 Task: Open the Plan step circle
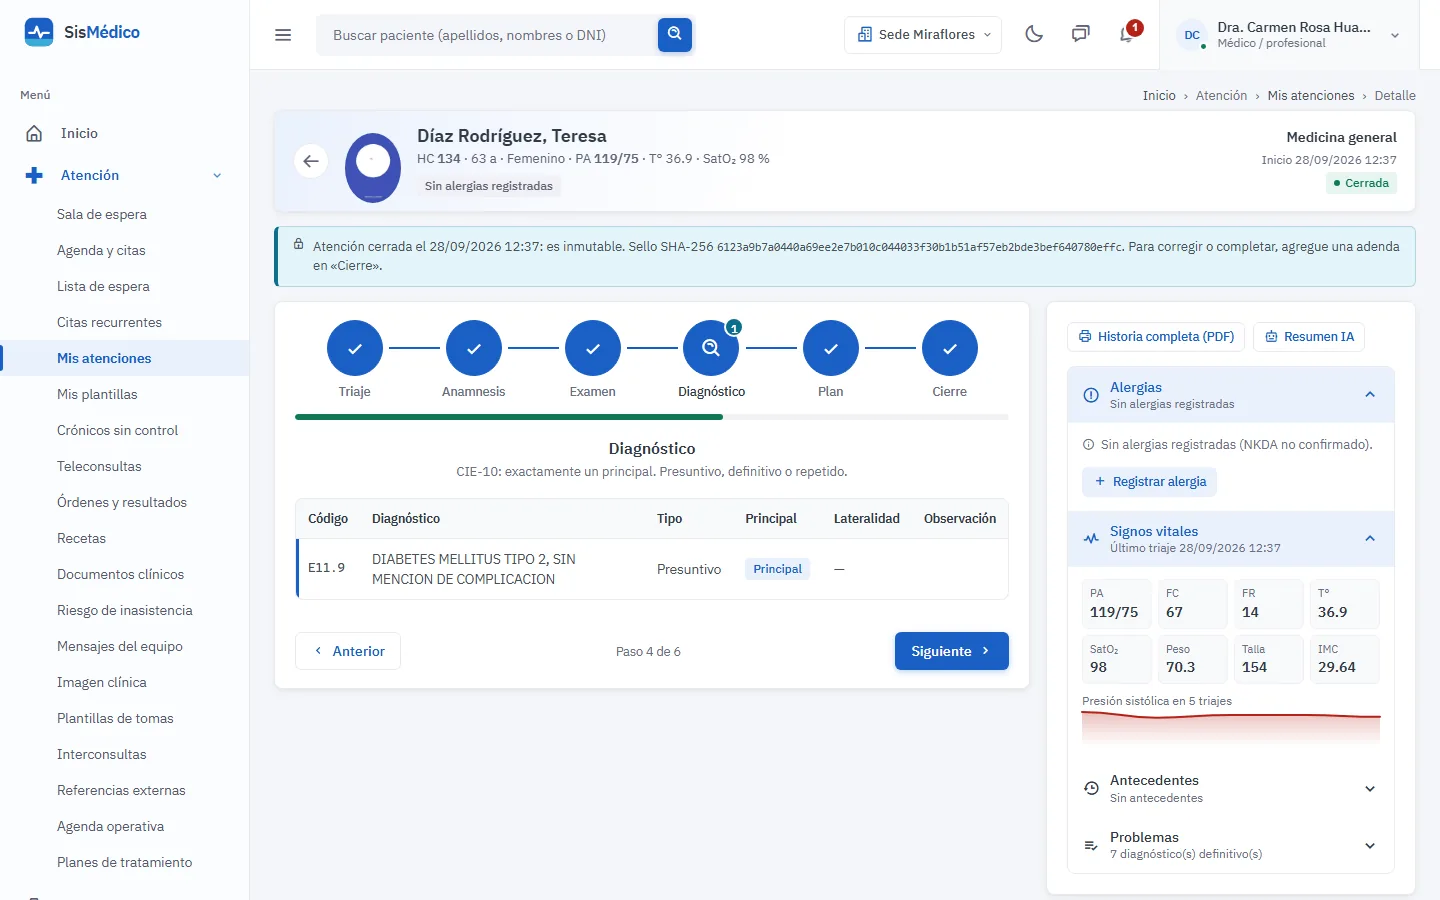[831, 348]
